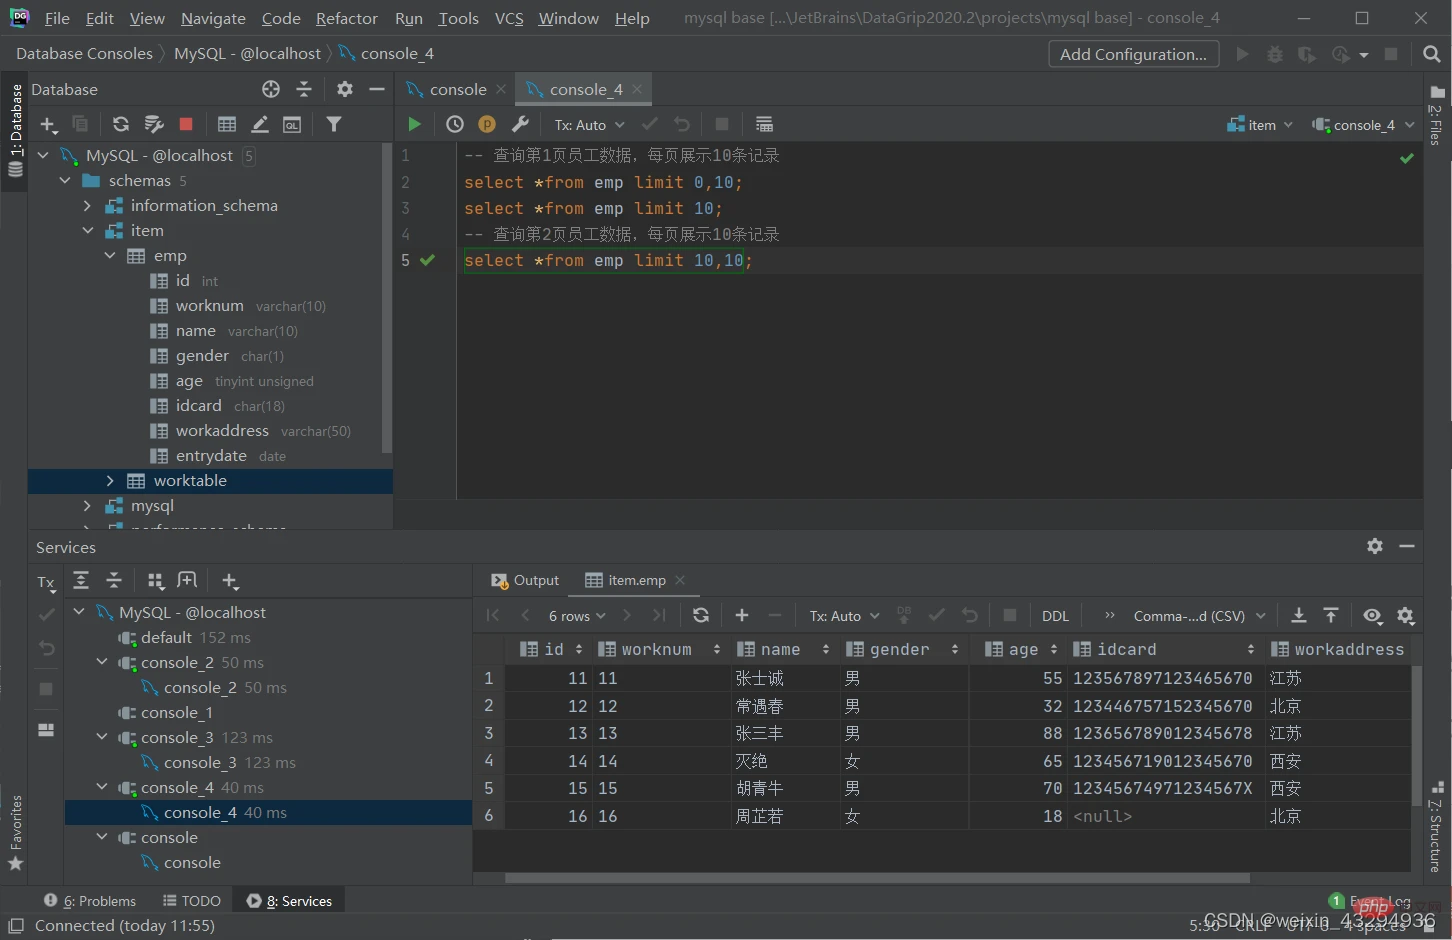
Task: Toggle the Favorites side panel
Action: coord(15,832)
